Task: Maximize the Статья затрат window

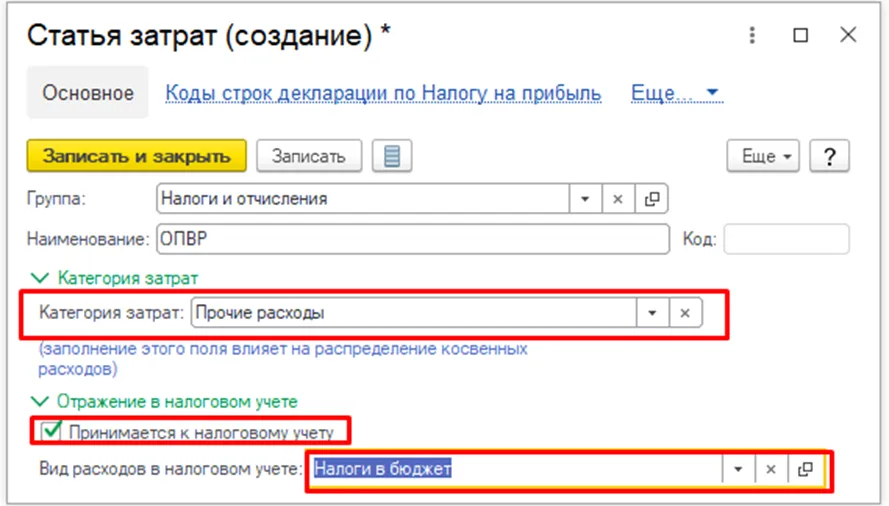Action: (801, 35)
